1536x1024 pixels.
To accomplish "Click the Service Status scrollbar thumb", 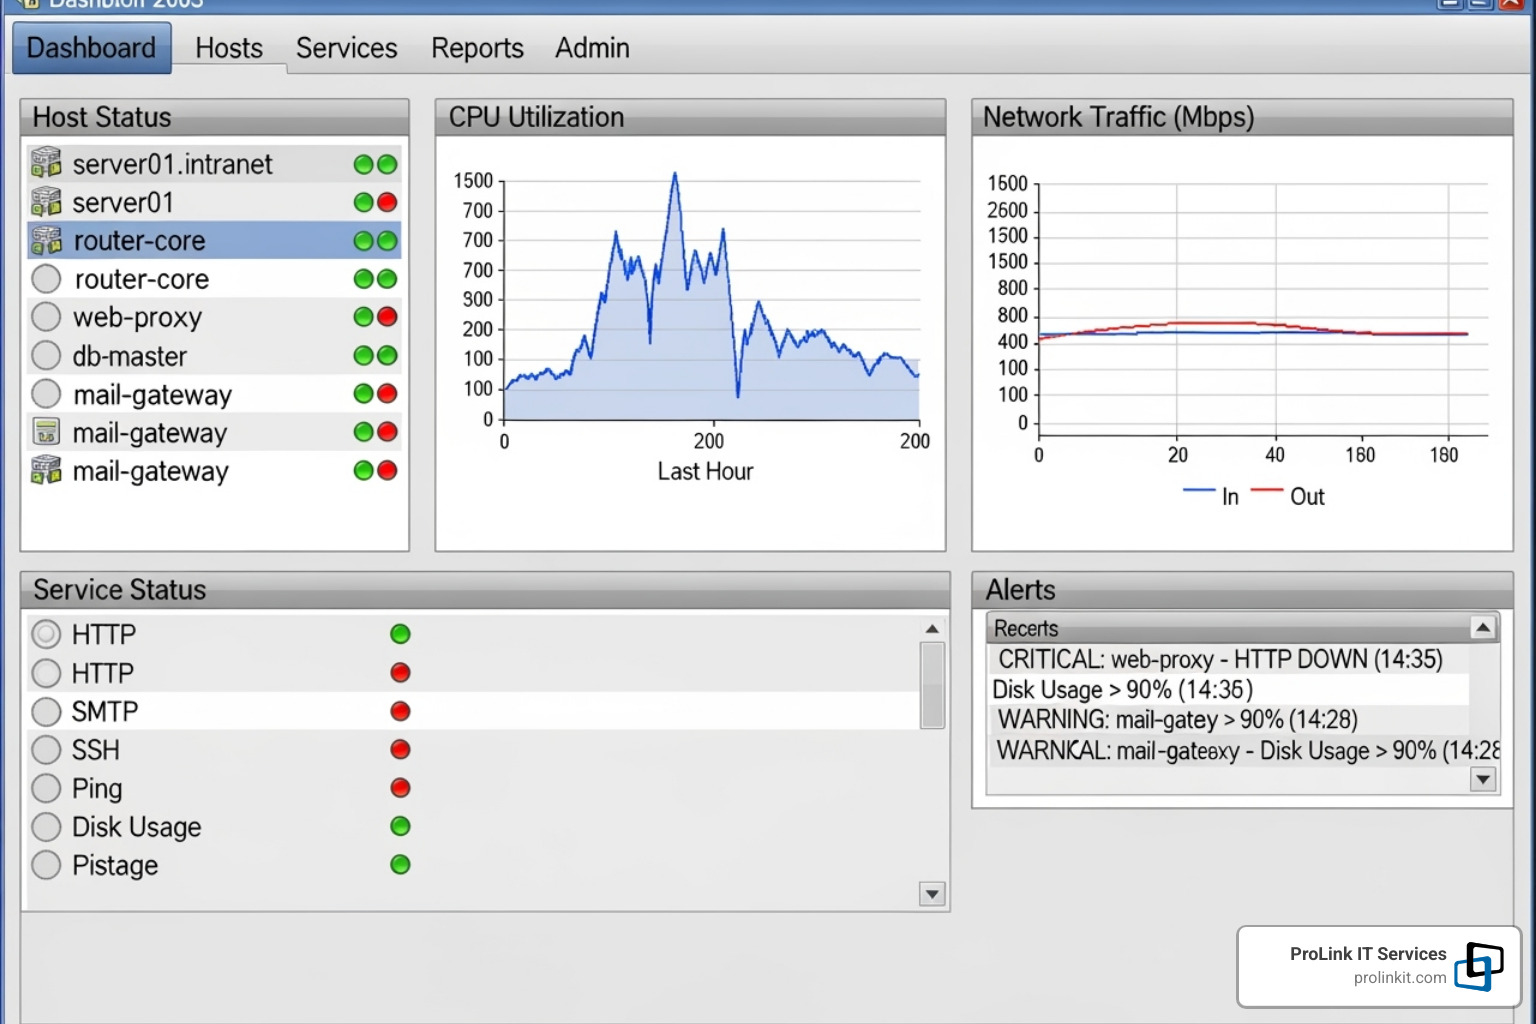I will tap(932, 685).
